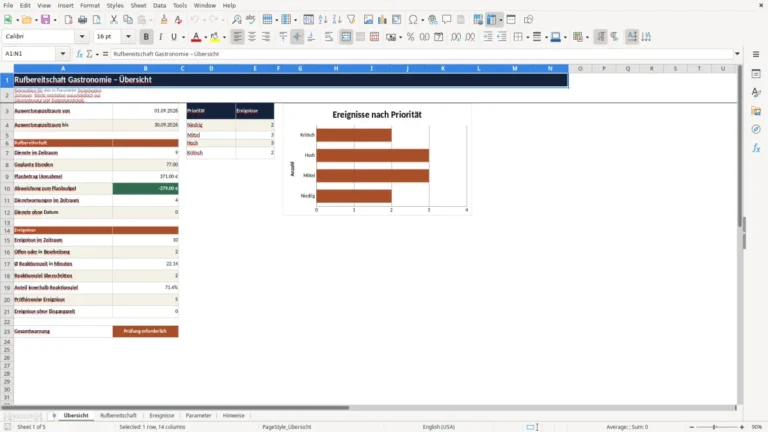Viewport: 768px width, 432px height.
Task: Sort descending with the Z-A icon
Action: point(337,20)
